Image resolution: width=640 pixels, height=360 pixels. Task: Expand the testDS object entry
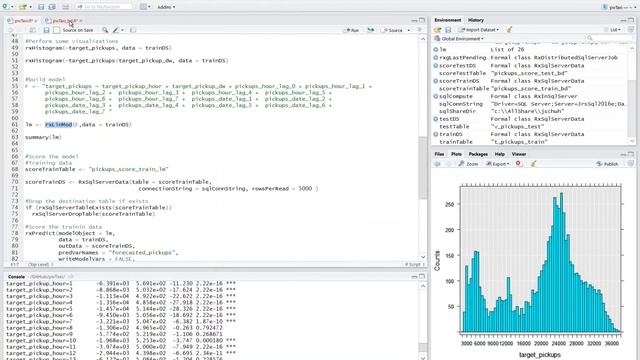[x=436, y=119]
